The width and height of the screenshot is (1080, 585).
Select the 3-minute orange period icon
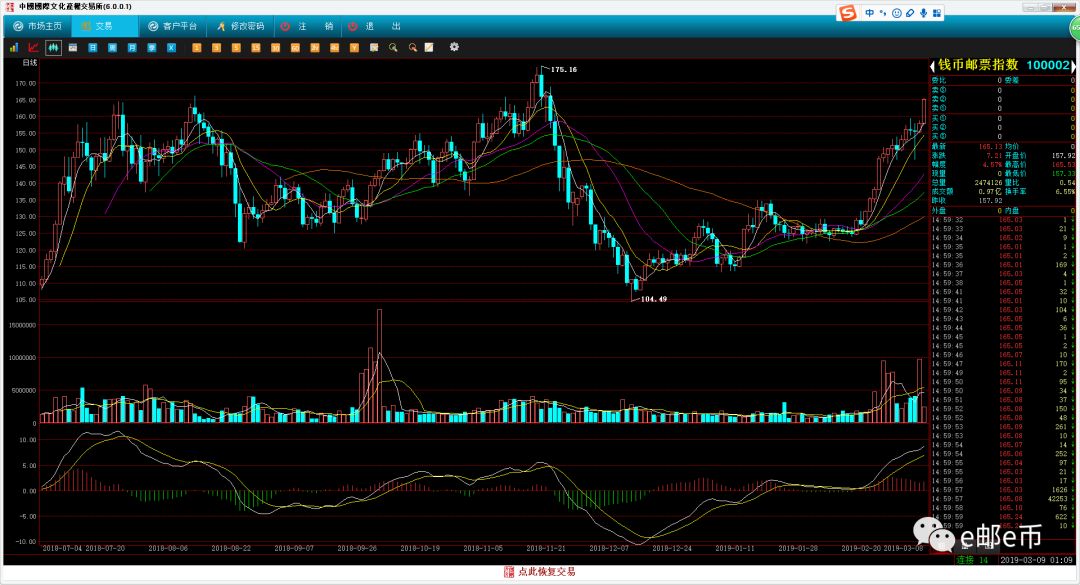216,48
